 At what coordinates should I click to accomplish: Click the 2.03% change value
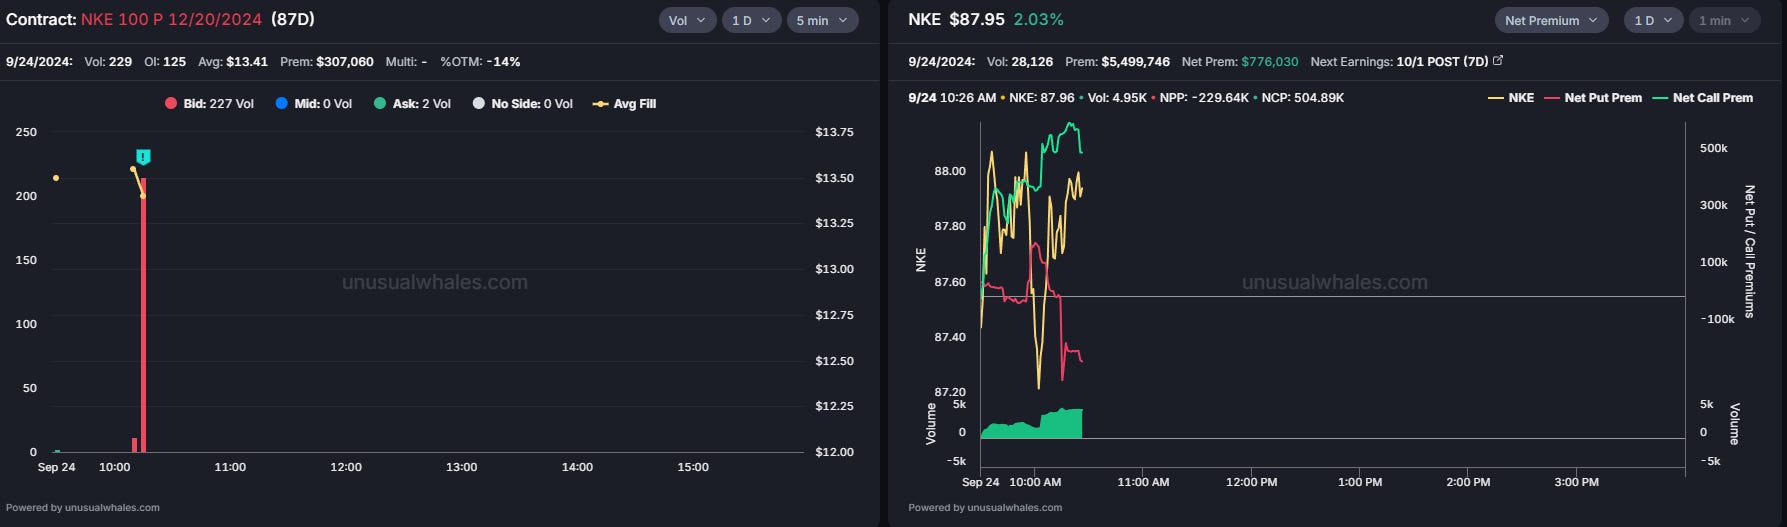1039,19
